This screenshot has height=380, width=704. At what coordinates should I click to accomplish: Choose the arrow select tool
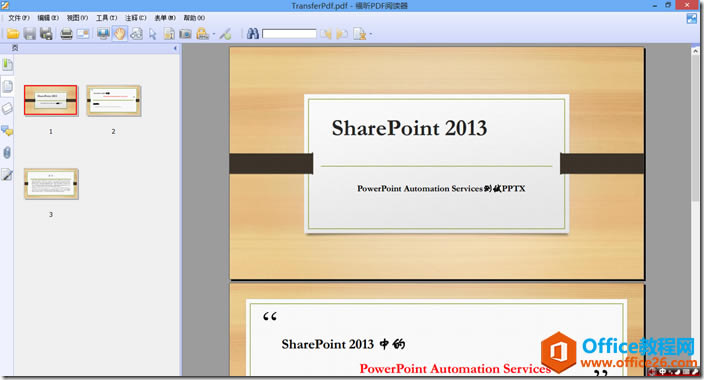[x=153, y=34]
